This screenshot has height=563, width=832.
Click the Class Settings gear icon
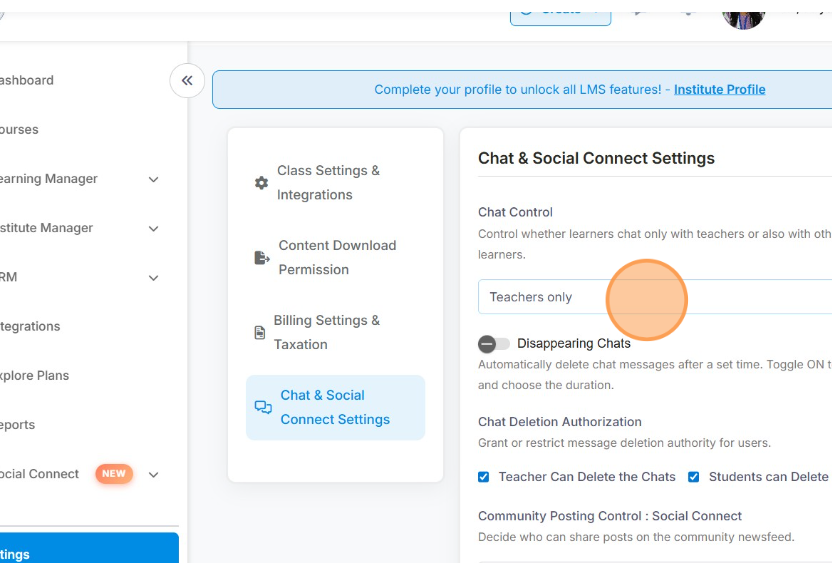261,183
